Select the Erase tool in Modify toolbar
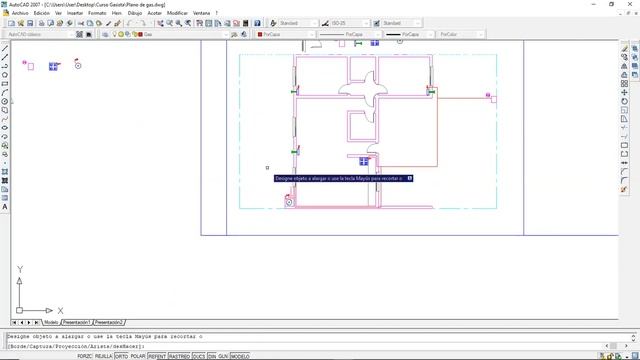This screenshot has height=360, width=640. (x=624, y=49)
